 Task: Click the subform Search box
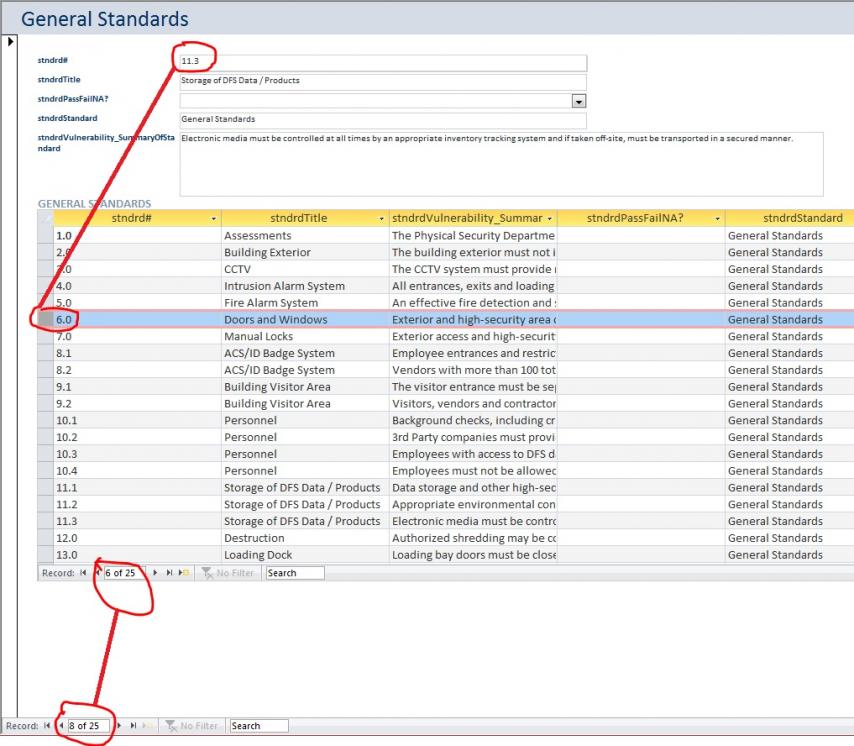point(294,573)
